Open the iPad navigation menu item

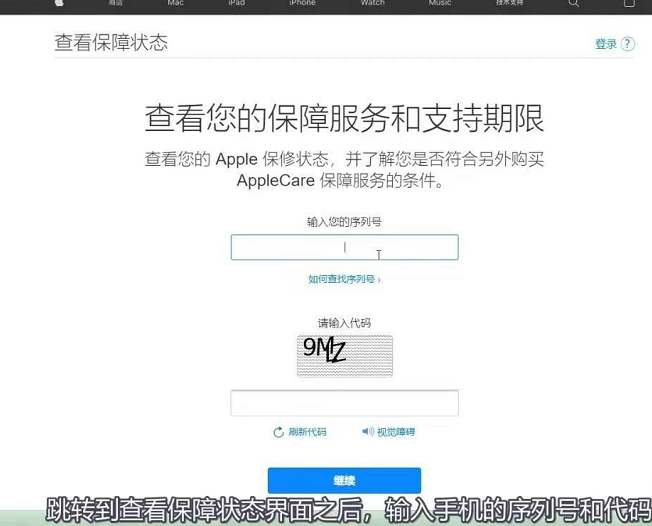(236, 2)
